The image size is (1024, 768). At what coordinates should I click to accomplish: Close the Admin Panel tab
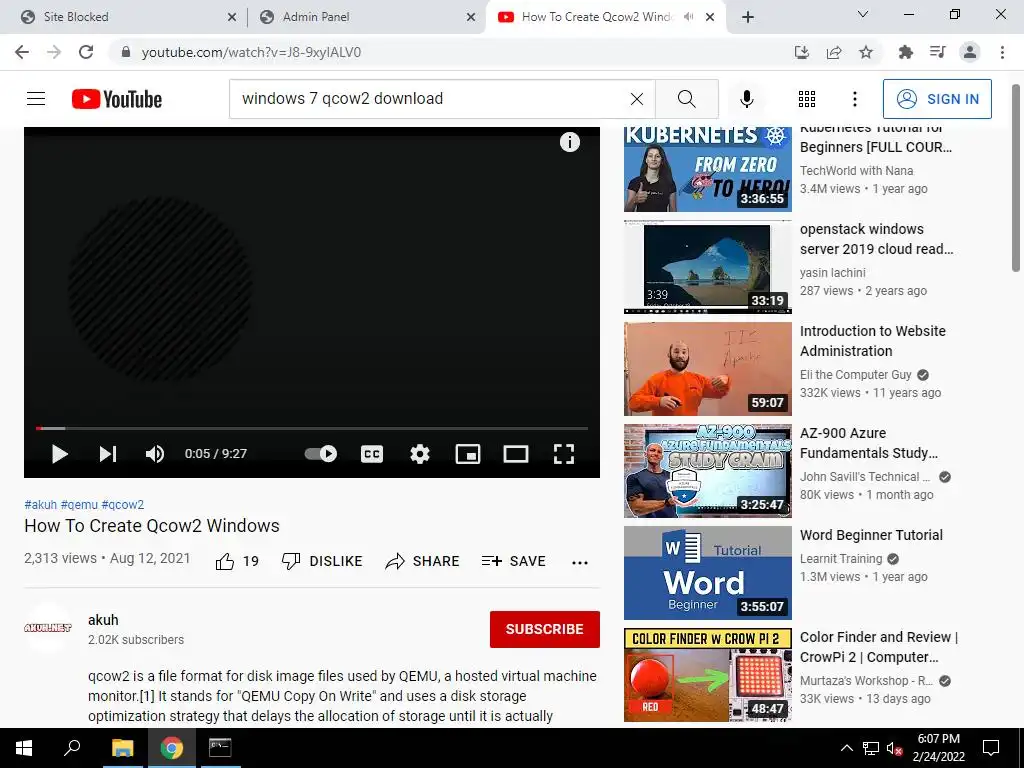pos(471,18)
